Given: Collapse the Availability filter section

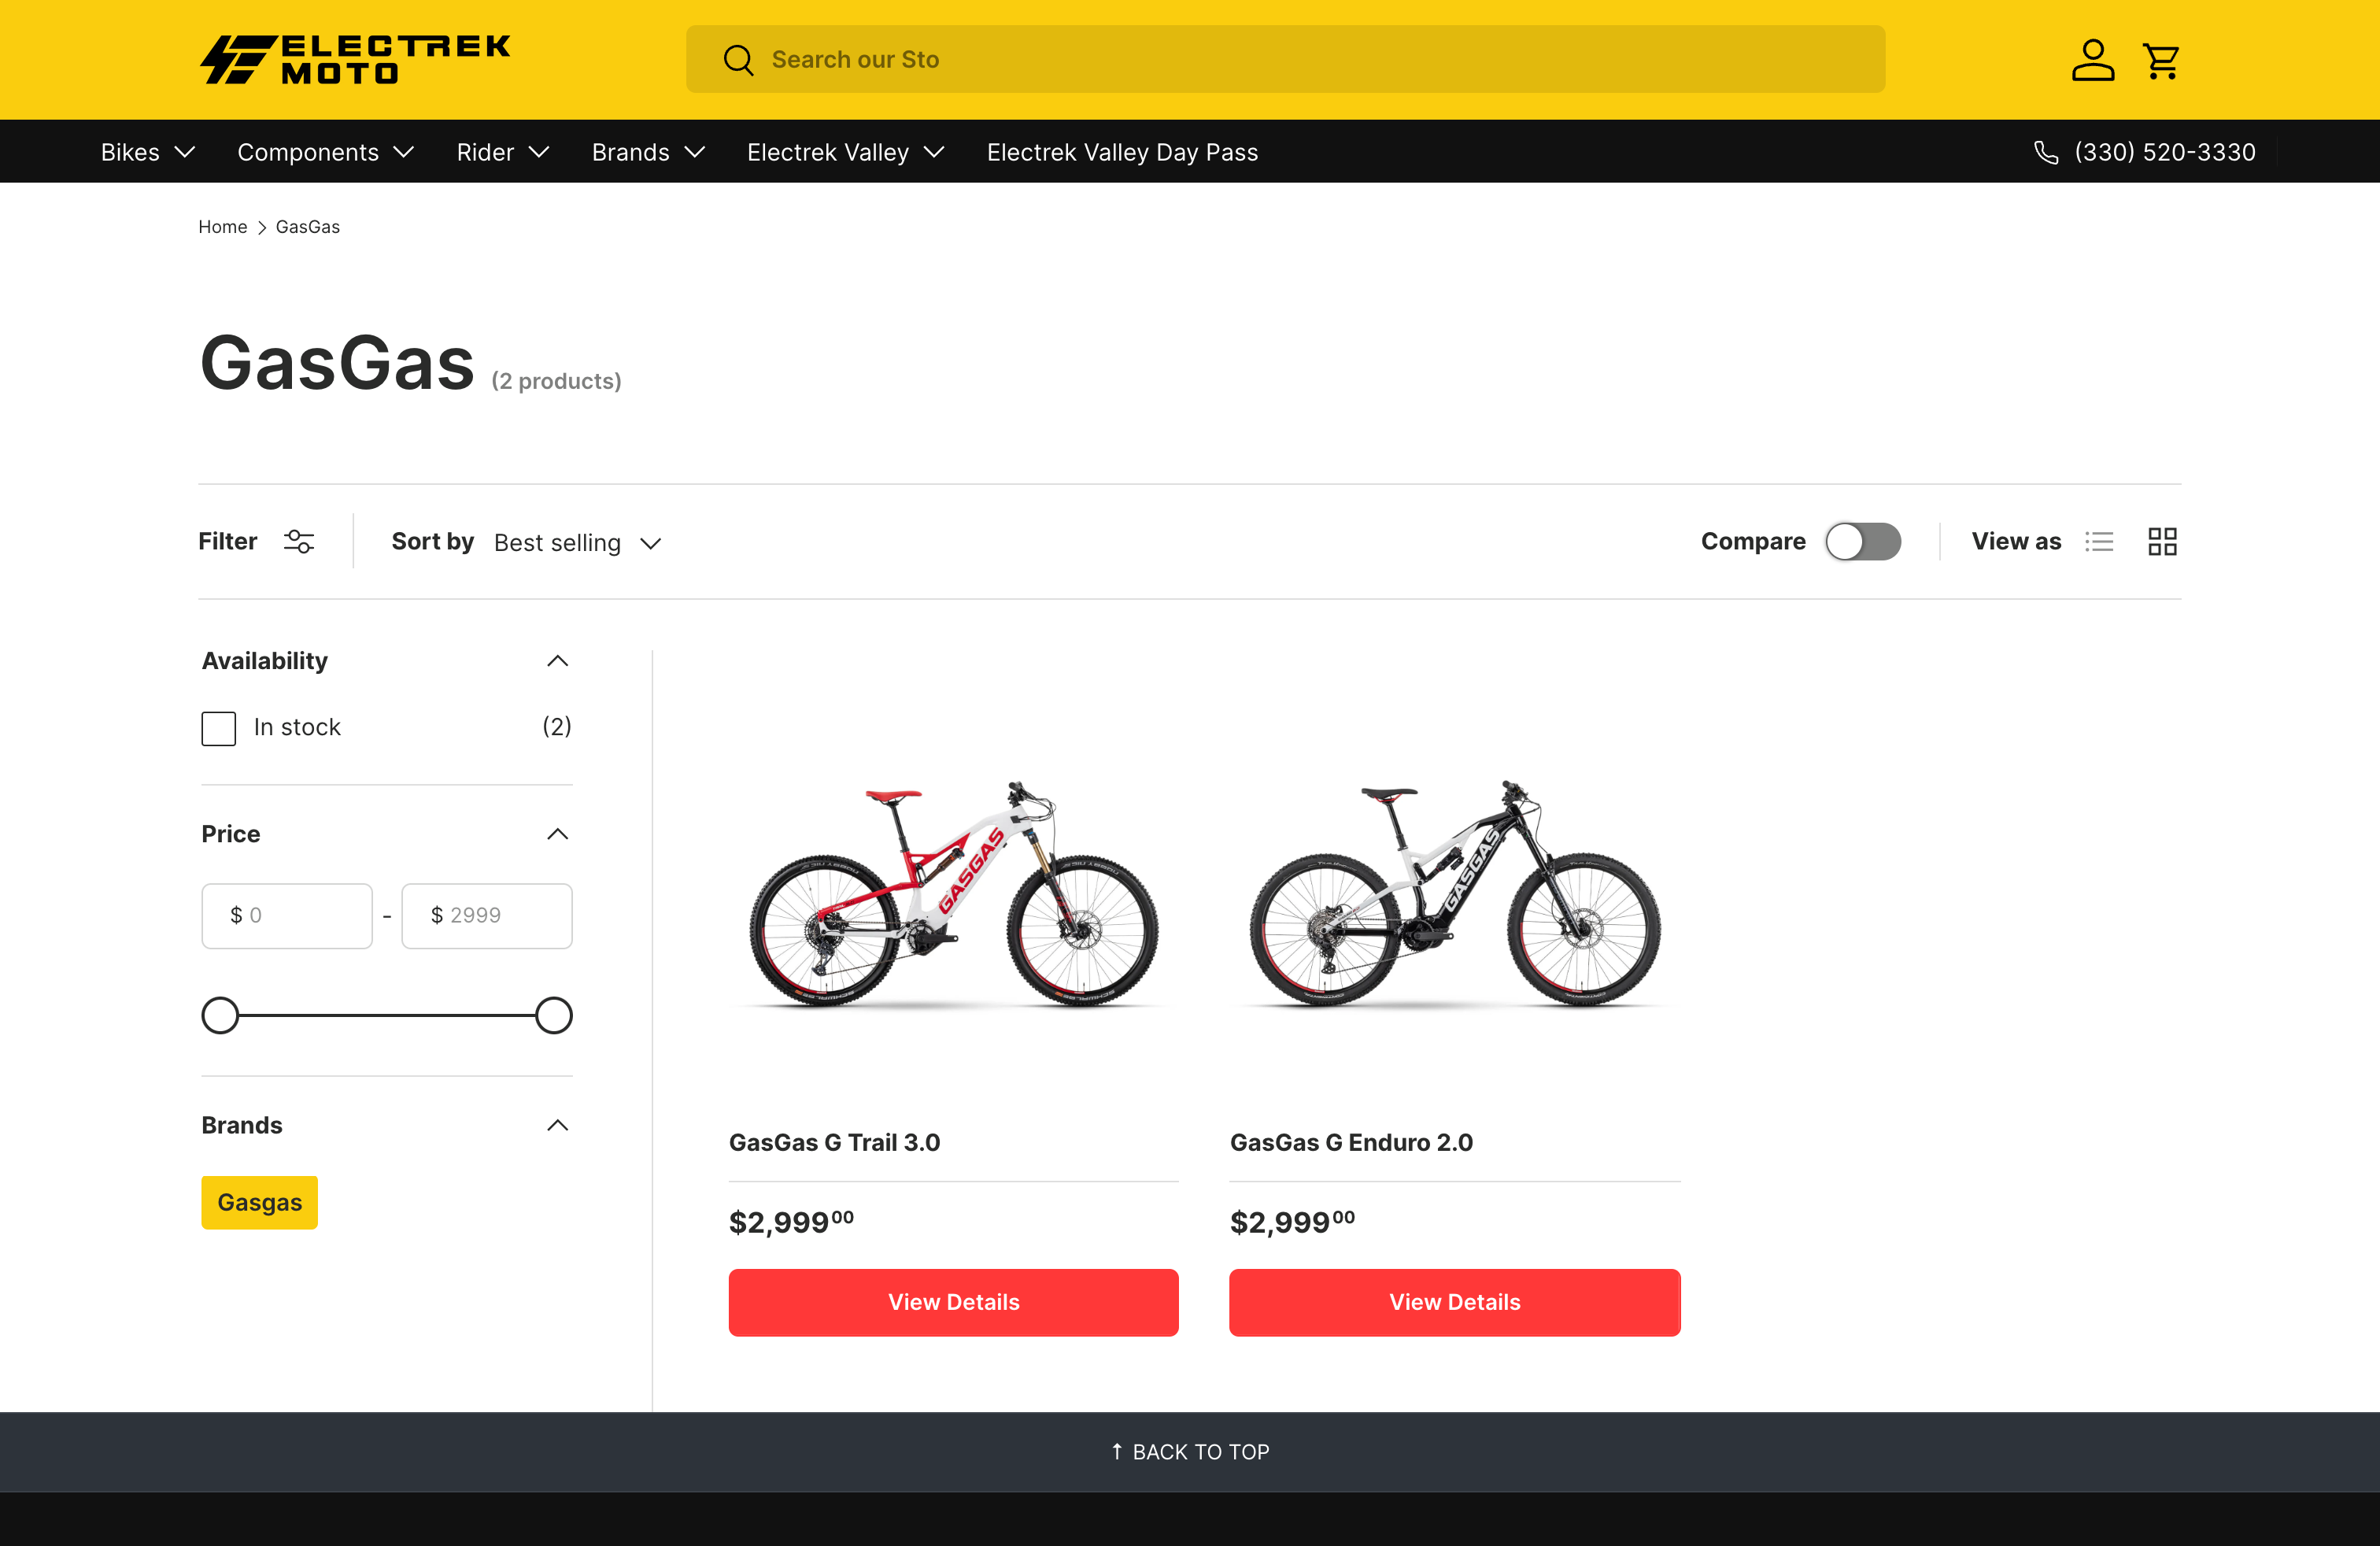Looking at the screenshot, I should (x=557, y=661).
